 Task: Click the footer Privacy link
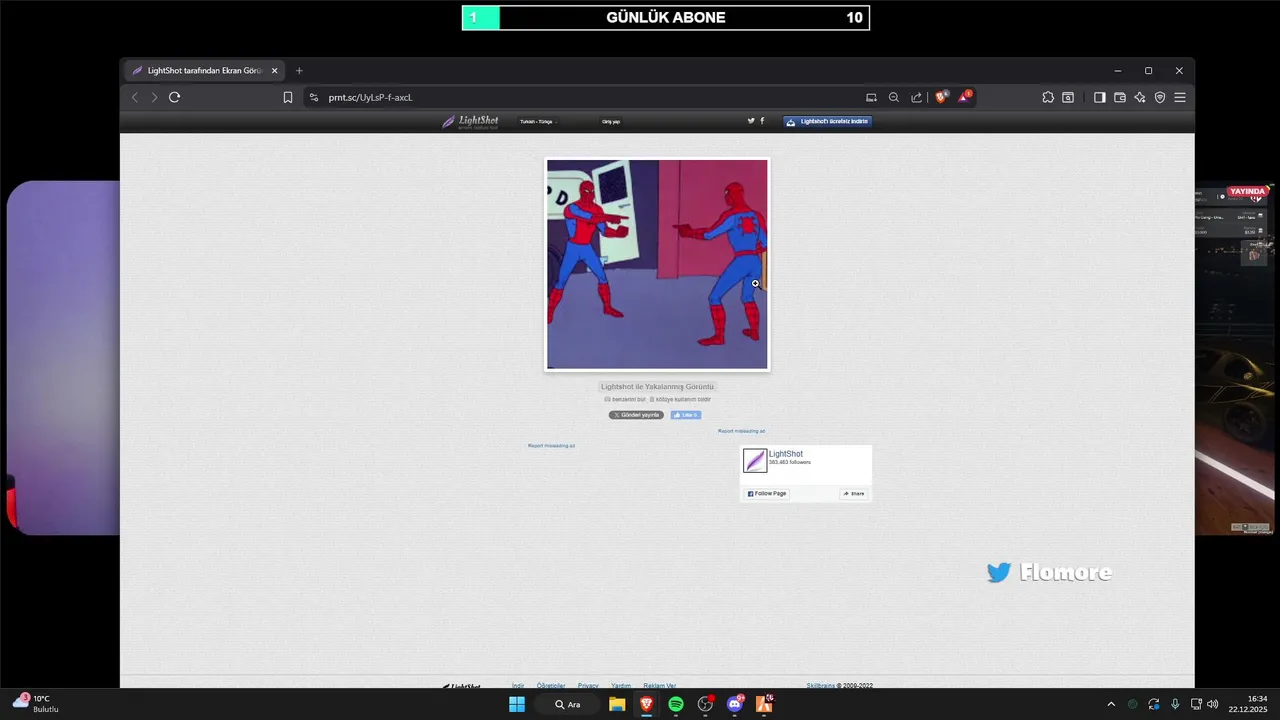588,685
